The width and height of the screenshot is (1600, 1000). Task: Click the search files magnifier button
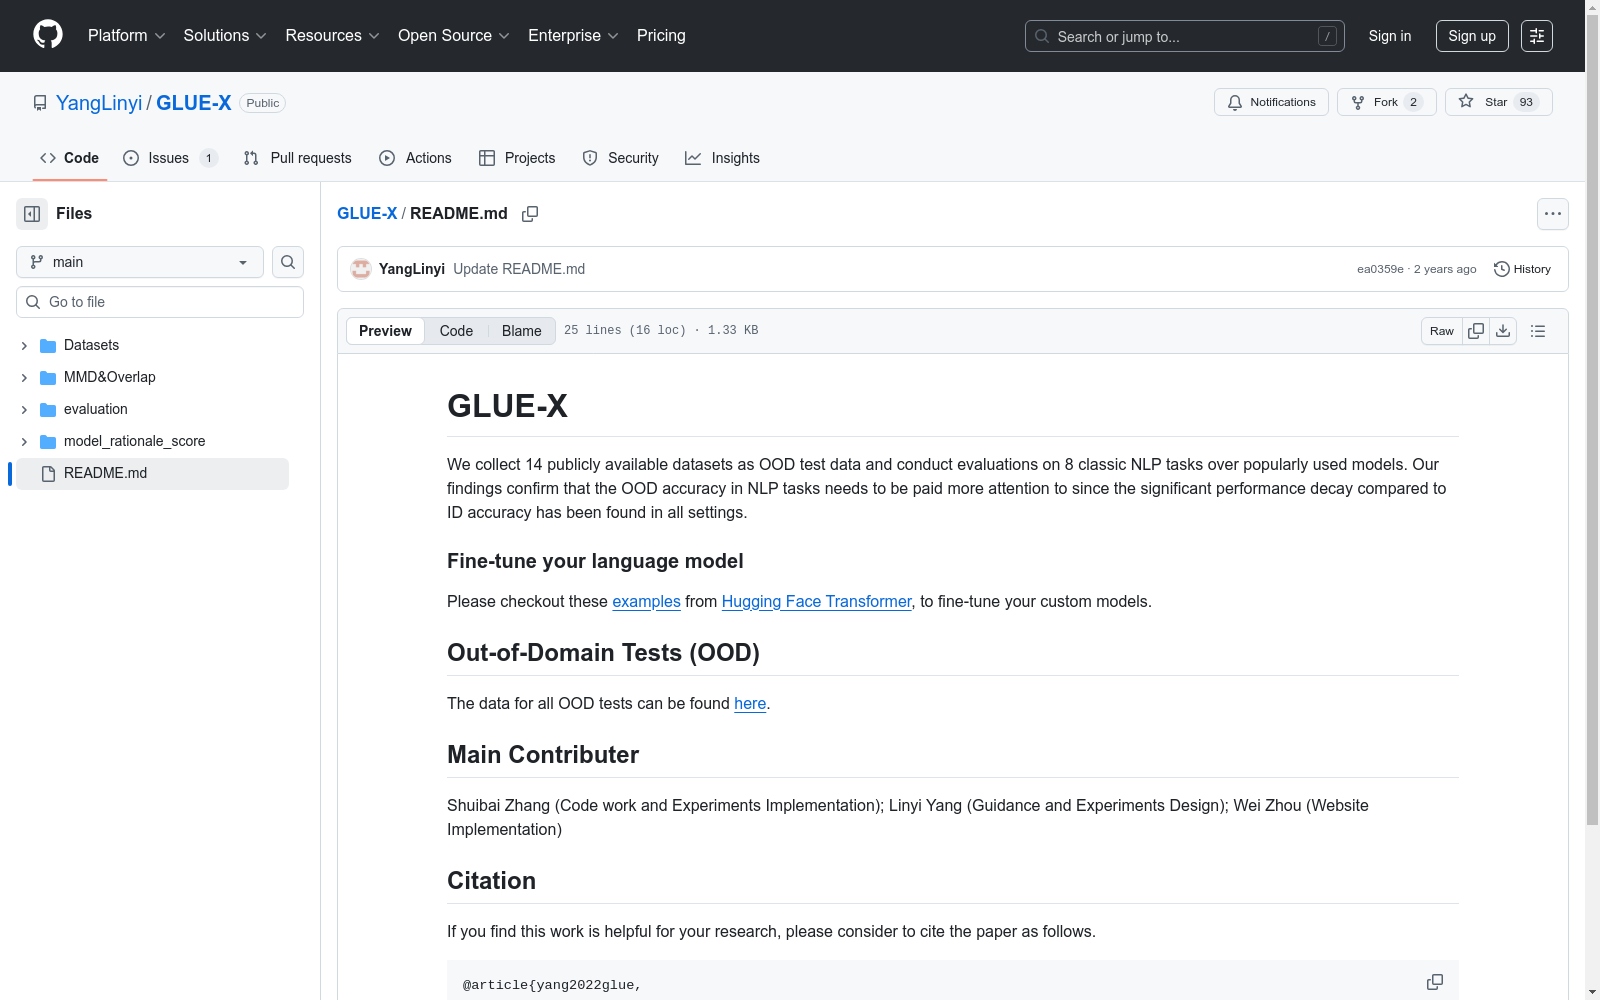tap(288, 262)
